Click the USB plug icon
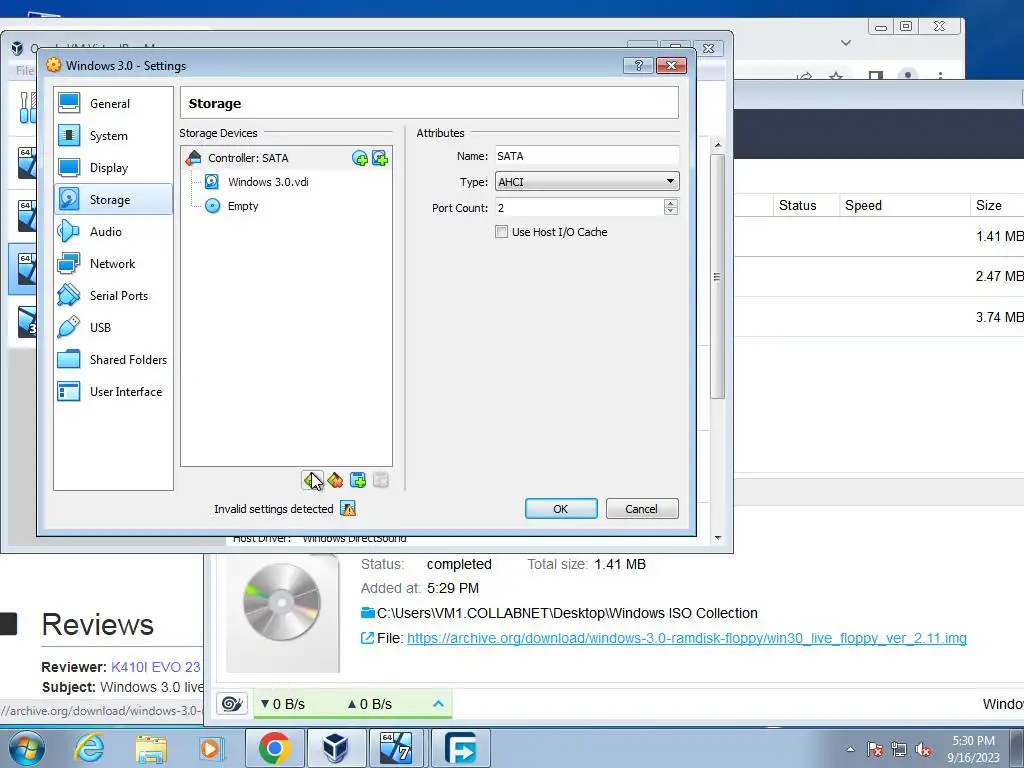This screenshot has height=768, width=1024. (69, 327)
